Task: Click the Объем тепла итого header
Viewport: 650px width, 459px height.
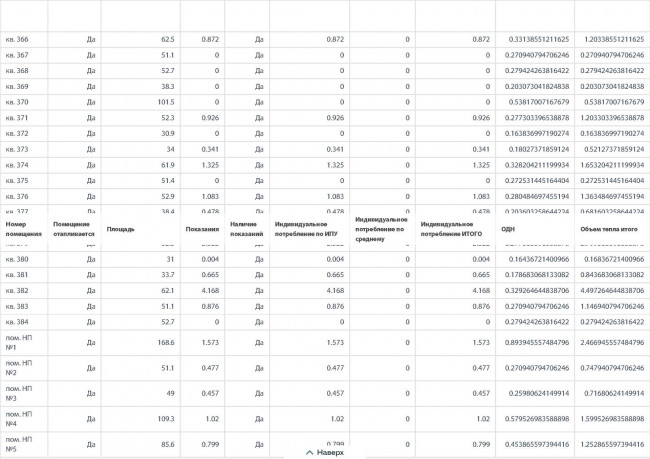Action: pyautogui.click(x=609, y=229)
